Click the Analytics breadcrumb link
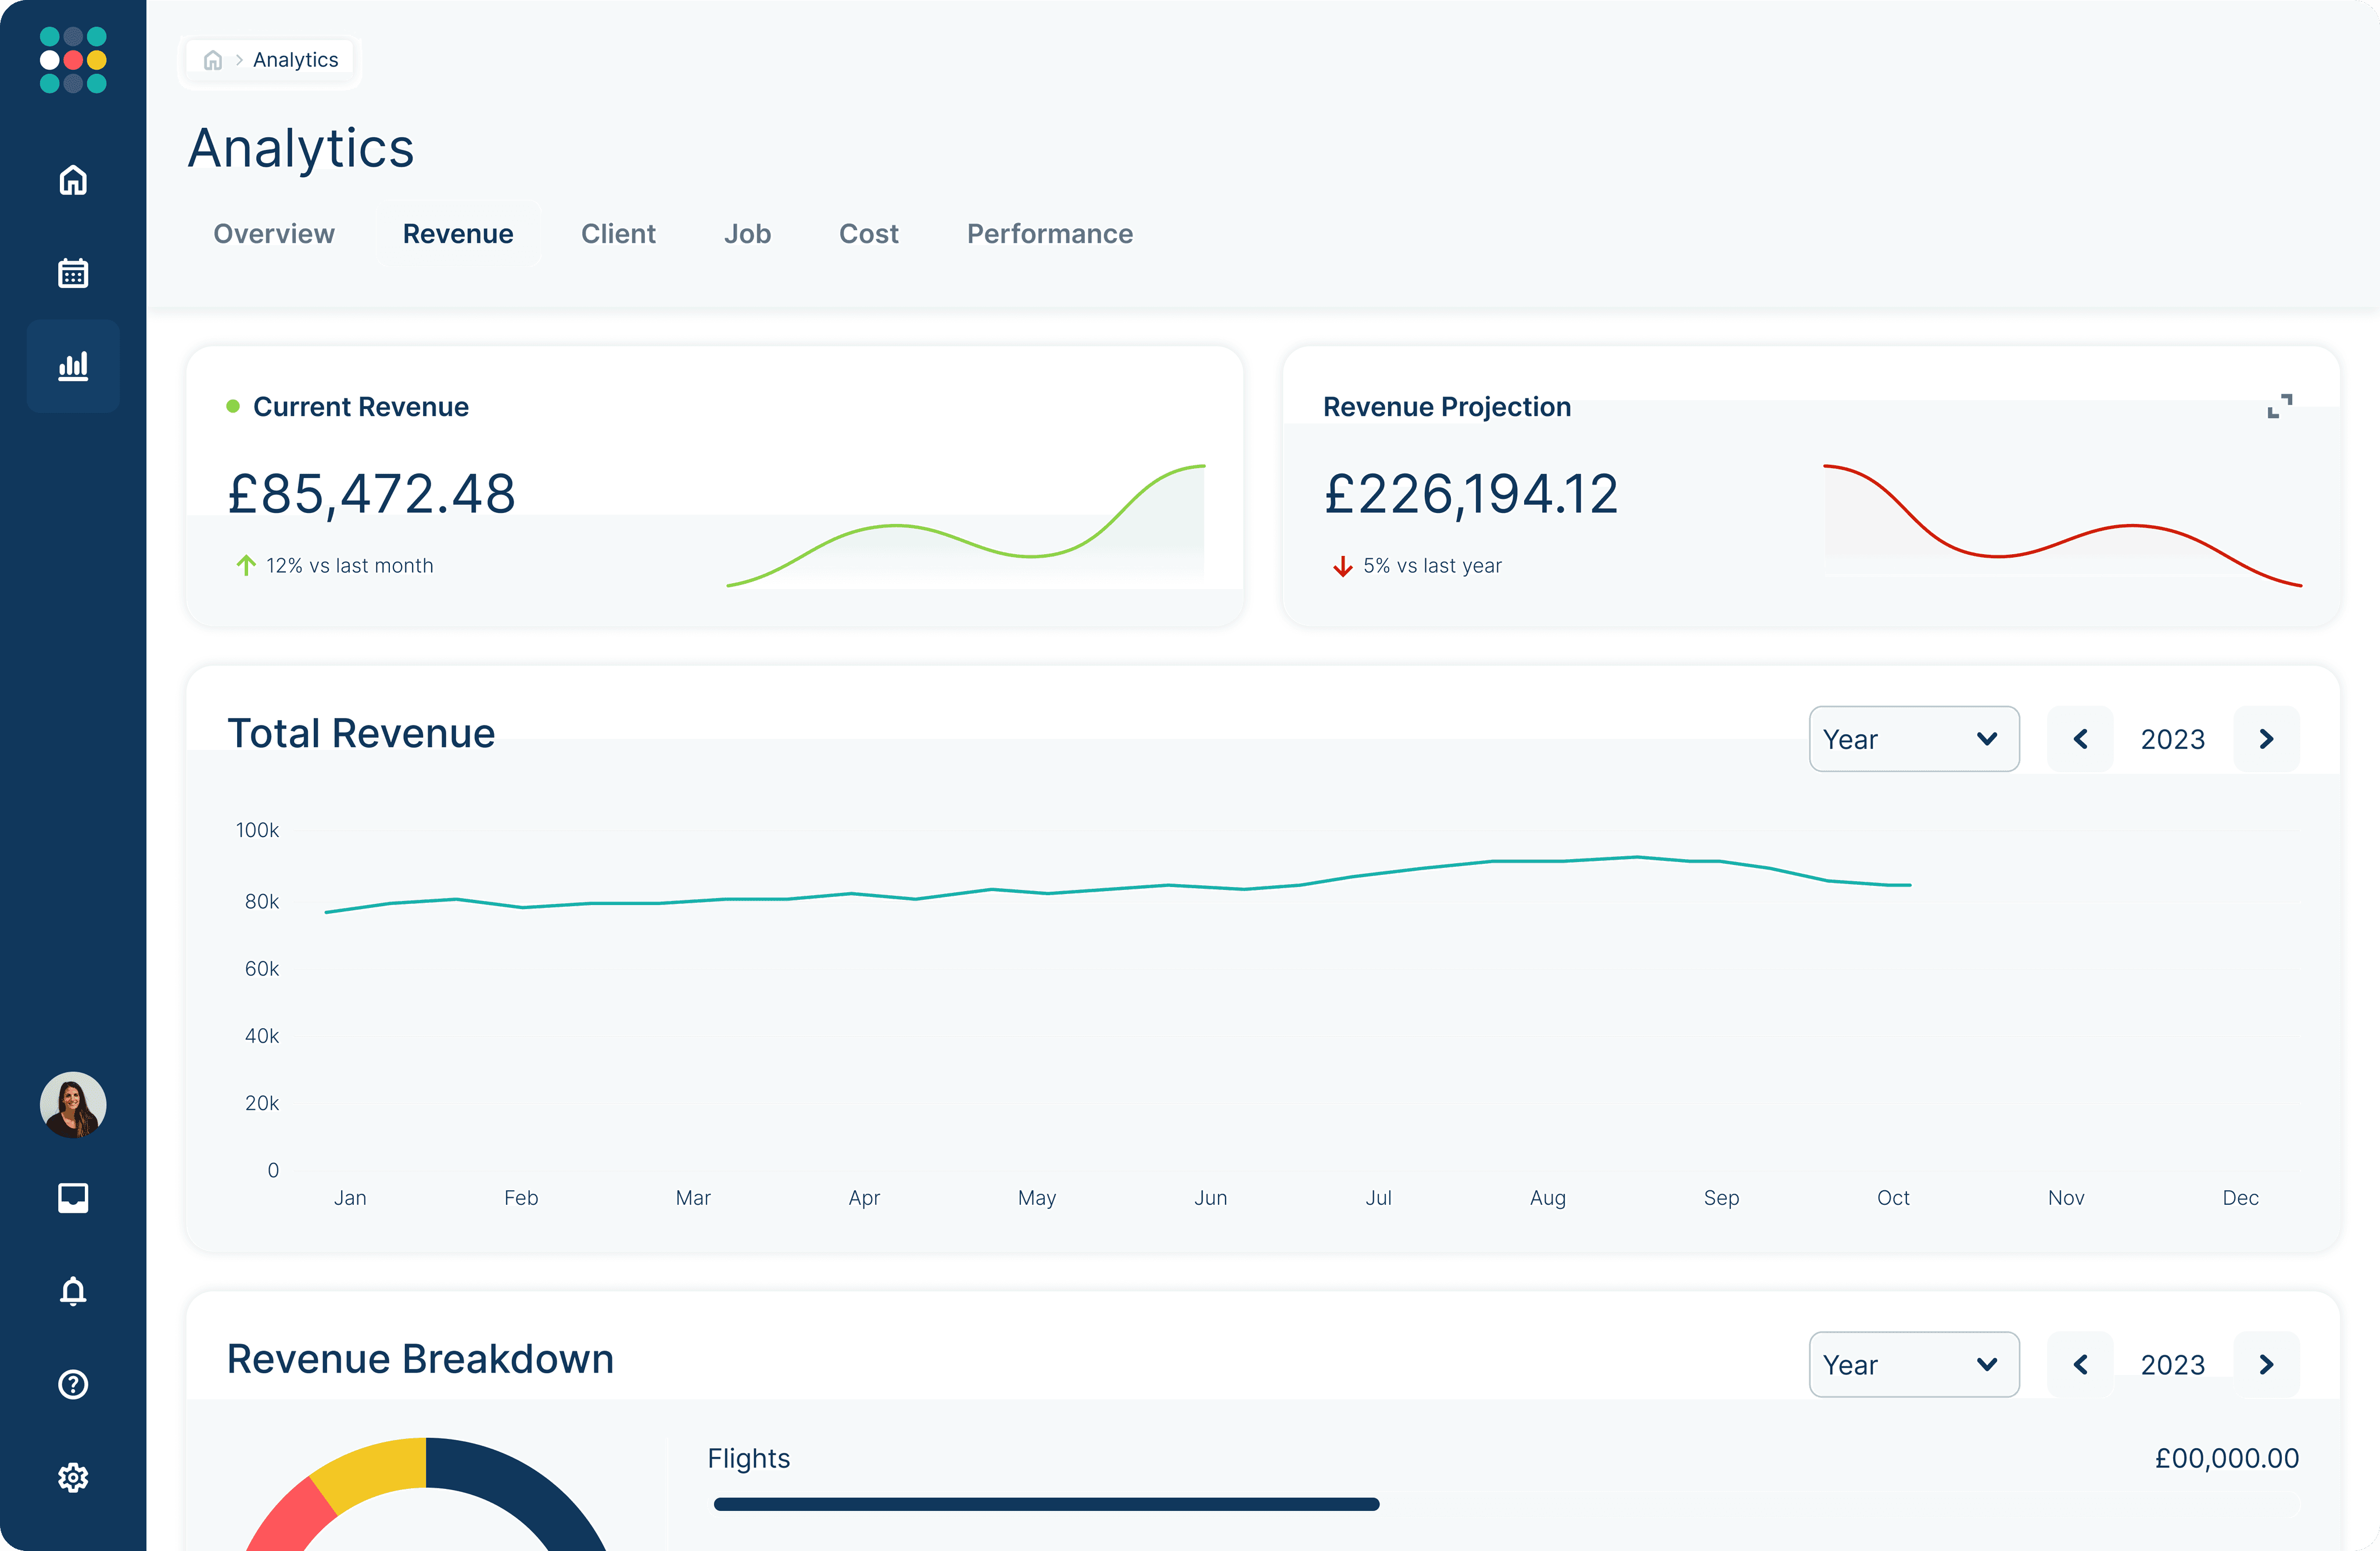Image resolution: width=2380 pixels, height=1551 pixels. [295, 60]
